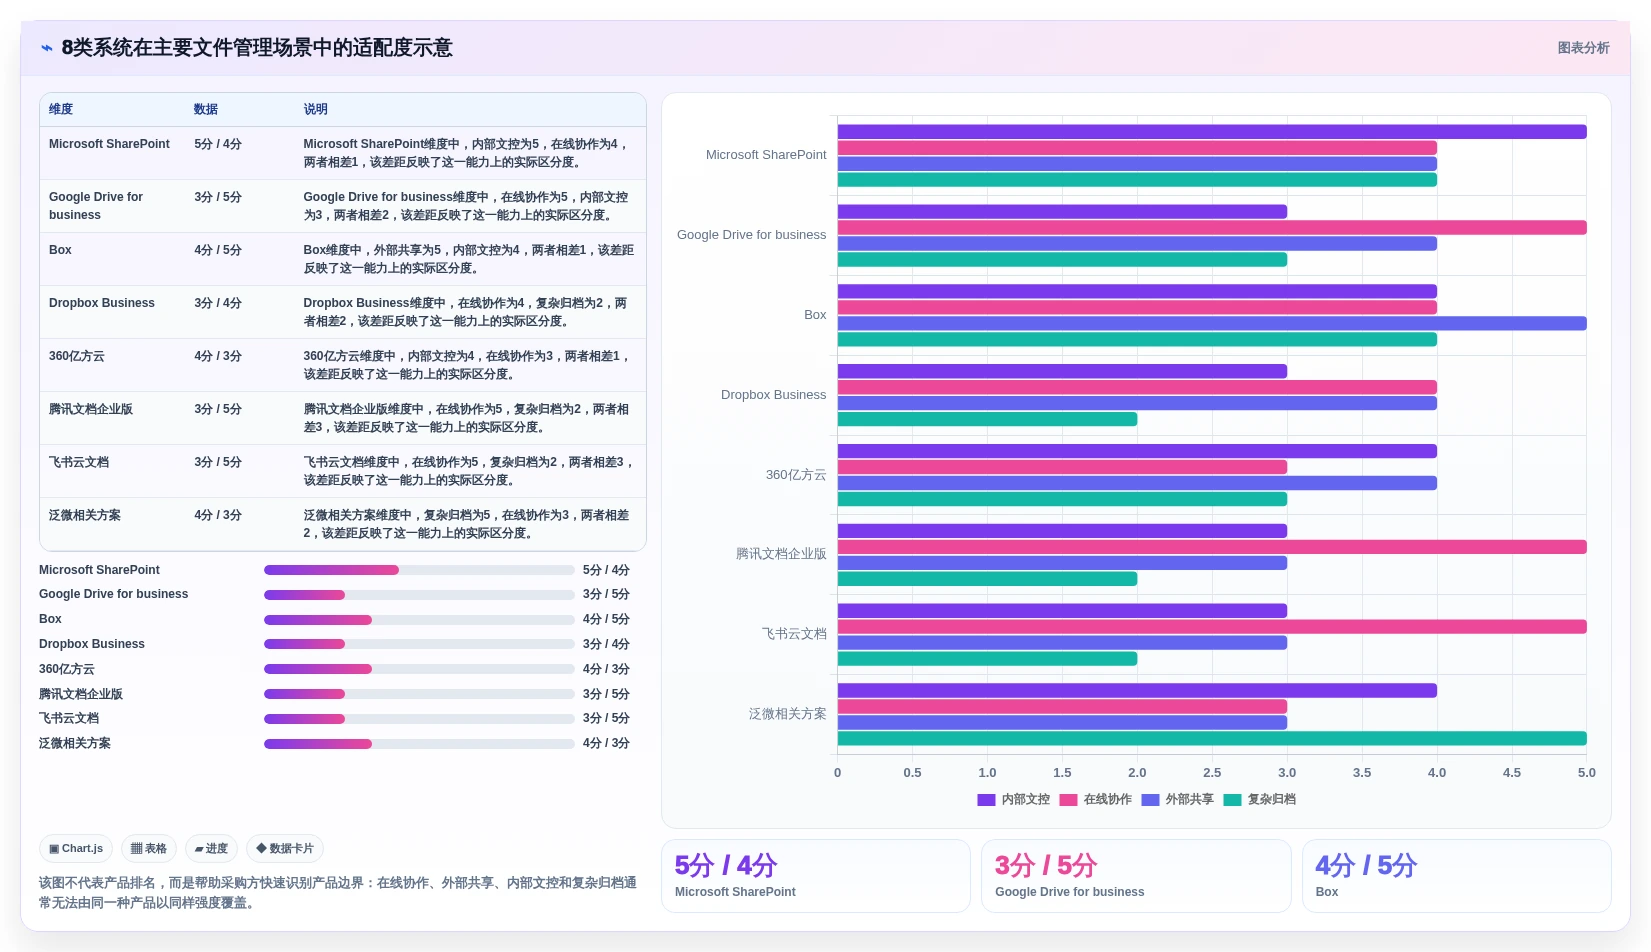
Task: Click the lightning icon beside the title
Action: pyautogui.click(x=47, y=48)
